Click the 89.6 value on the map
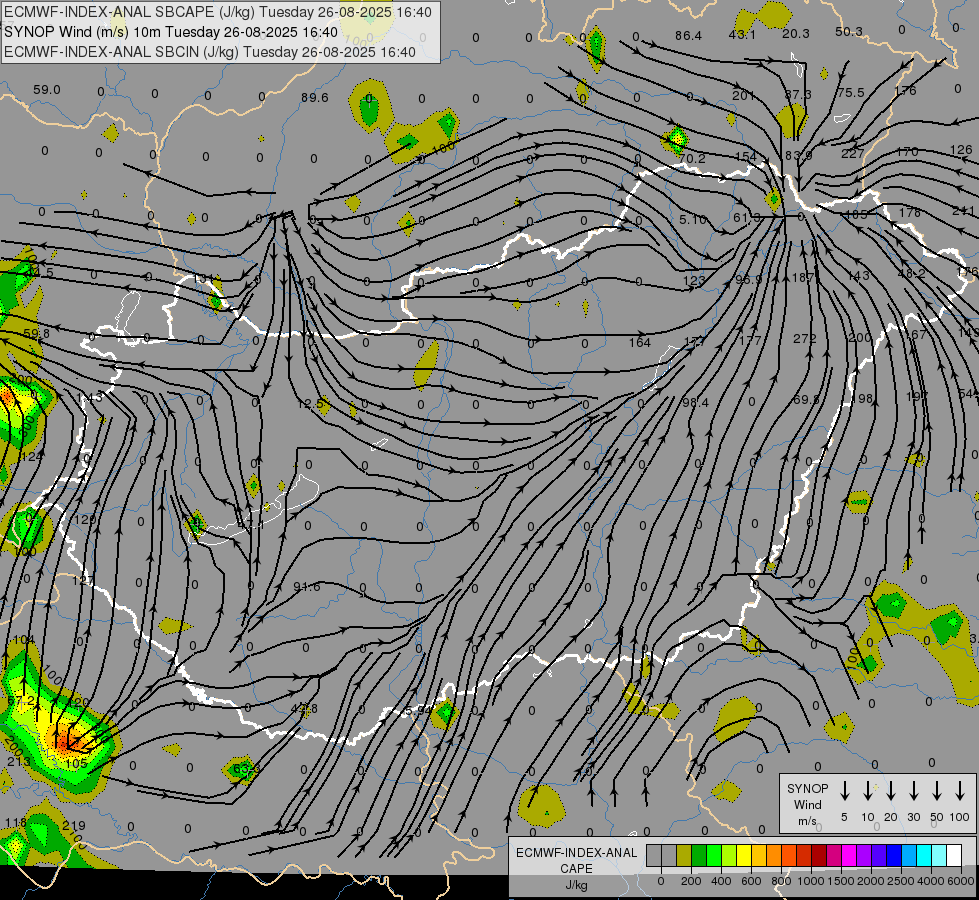 coord(314,97)
